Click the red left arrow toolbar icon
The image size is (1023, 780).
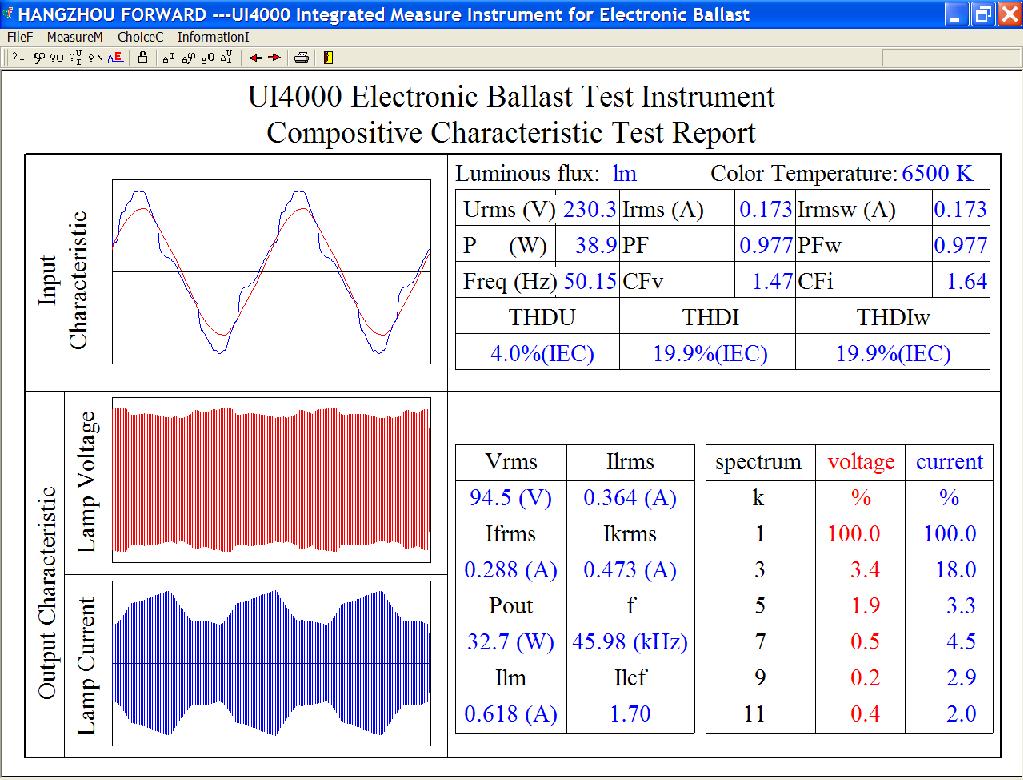(x=256, y=58)
